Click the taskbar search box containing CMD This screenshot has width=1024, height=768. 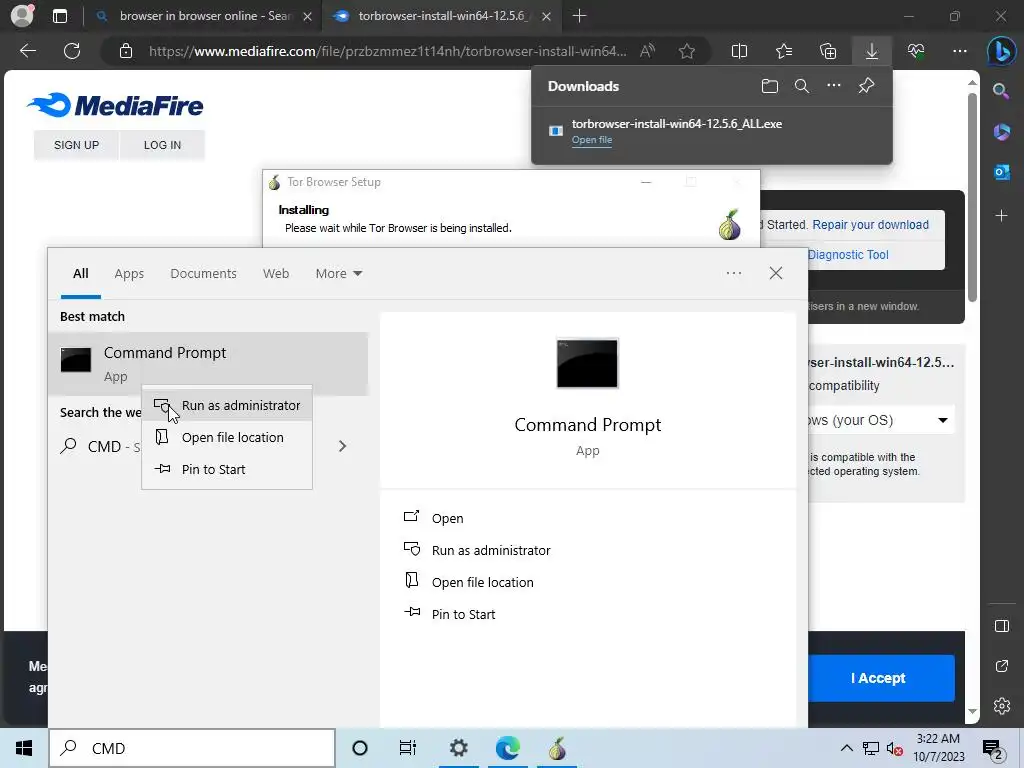192,748
